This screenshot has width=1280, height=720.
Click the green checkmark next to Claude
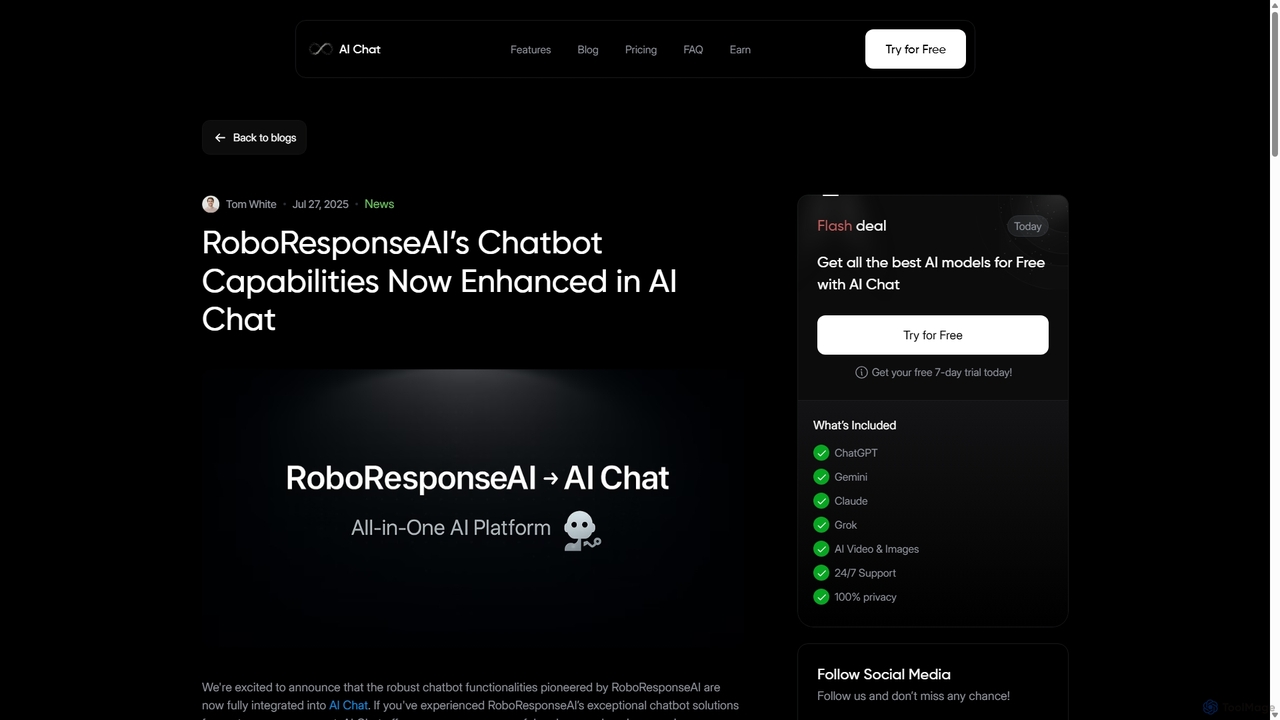(x=821, y=501)
